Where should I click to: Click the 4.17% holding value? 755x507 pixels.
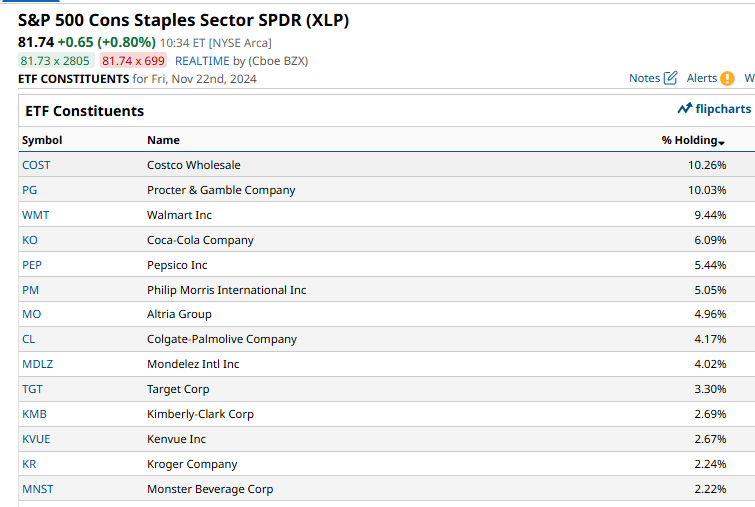click(x=710, y=339)
